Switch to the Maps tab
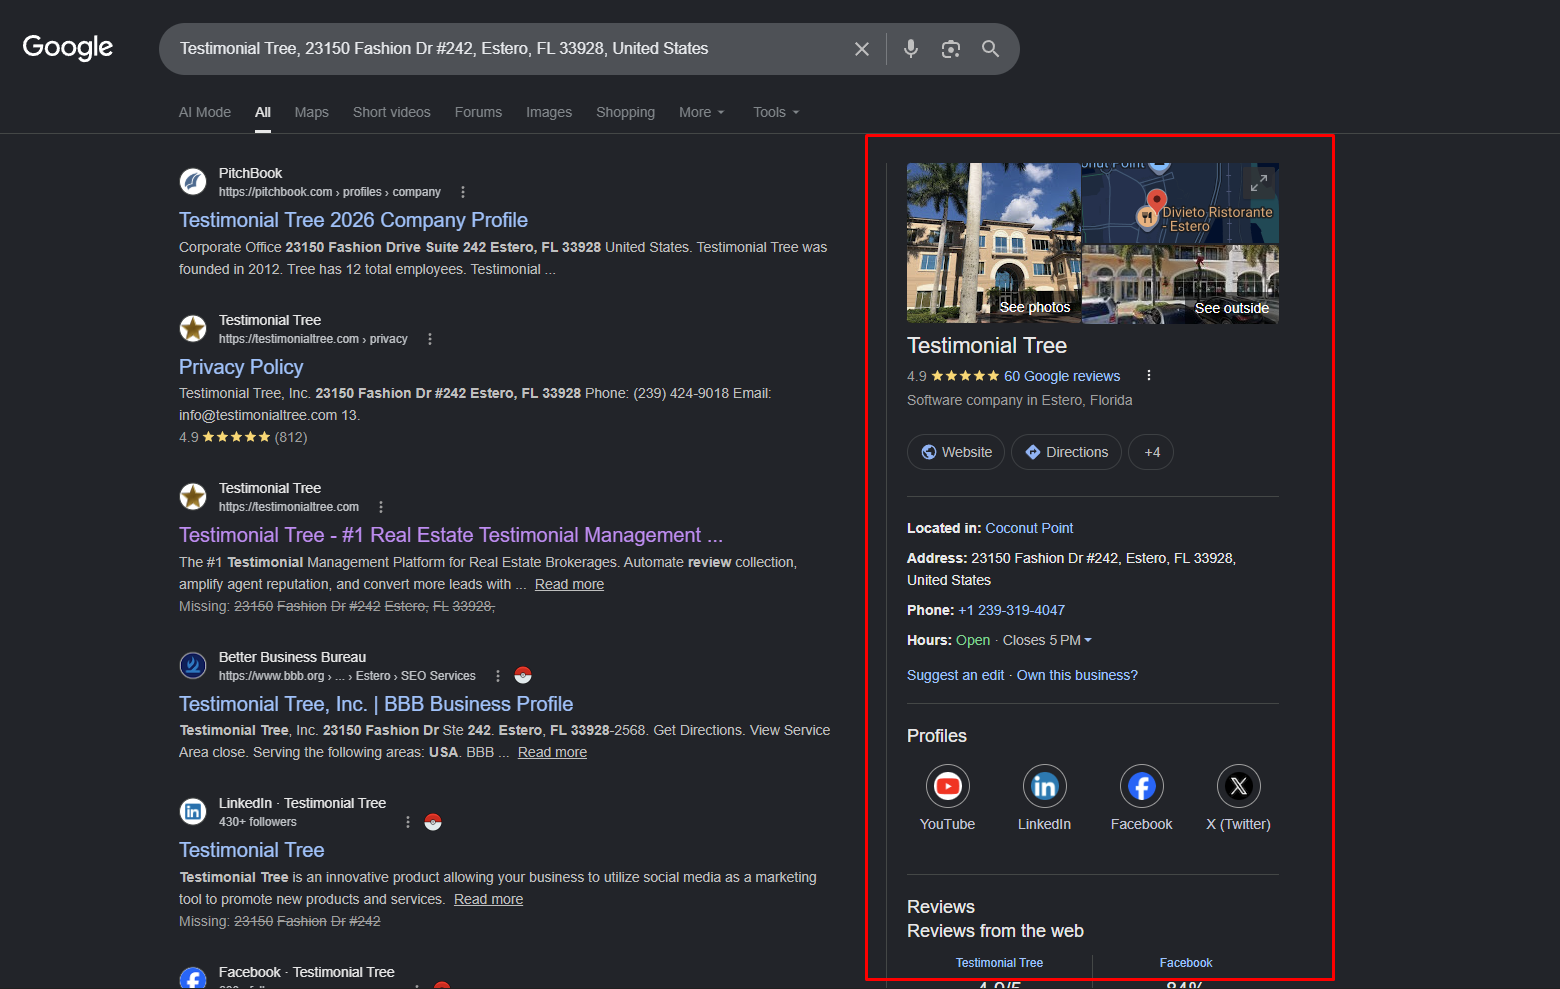 (312, 112)
